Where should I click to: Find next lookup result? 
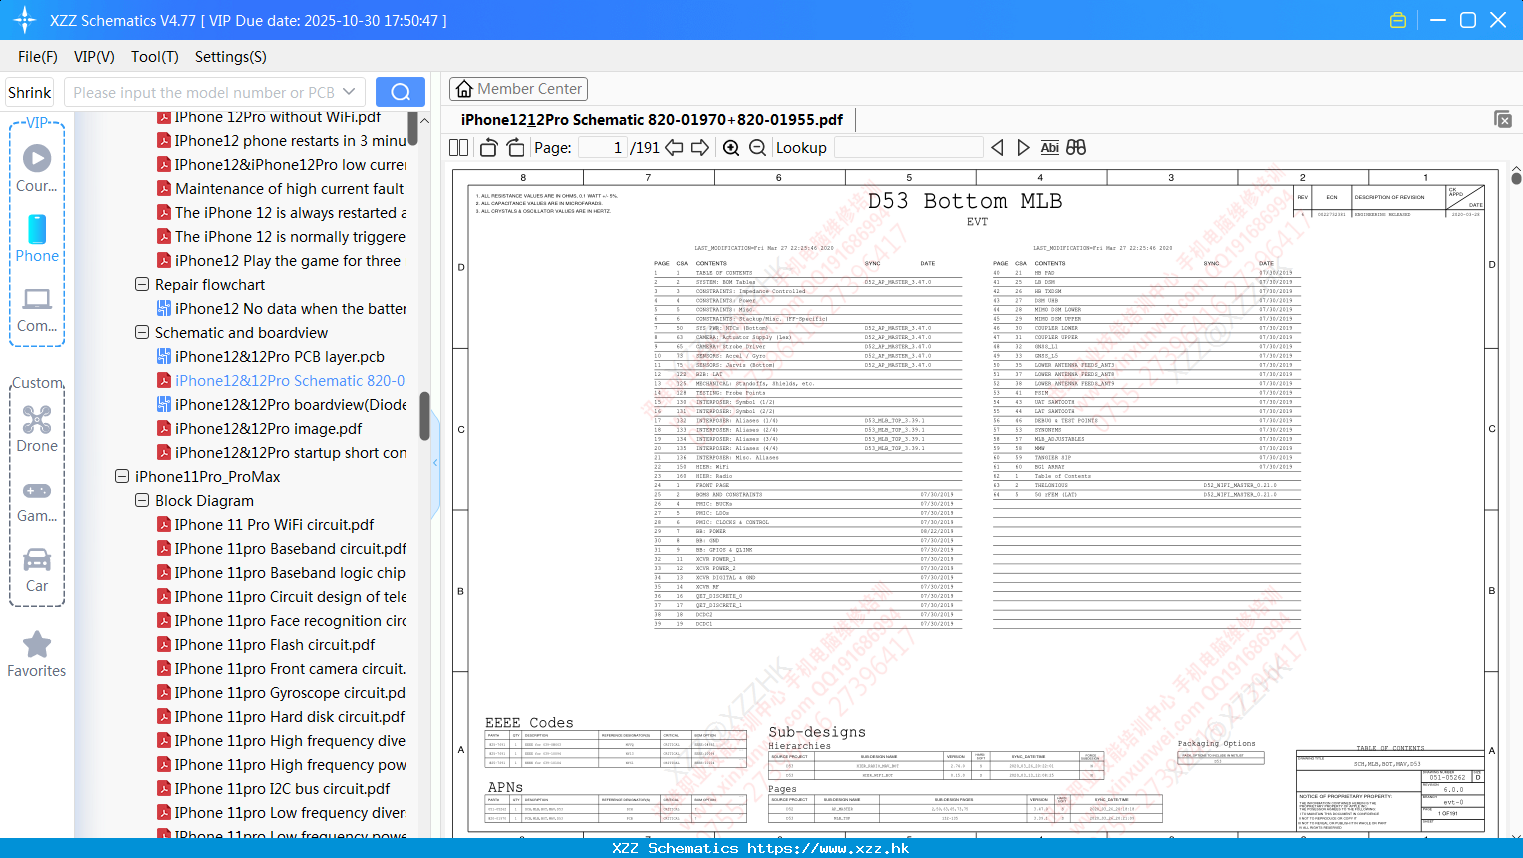pos(1023,147)
